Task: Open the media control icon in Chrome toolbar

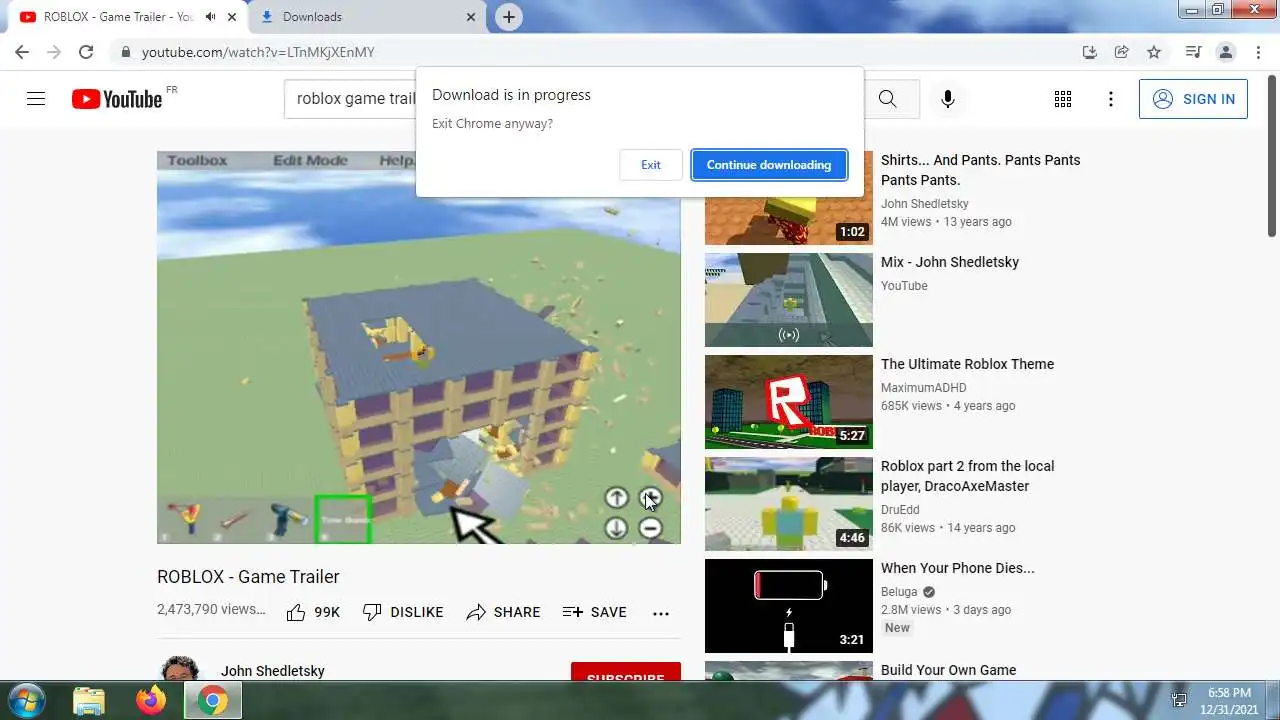Action: coord(1193,52)
